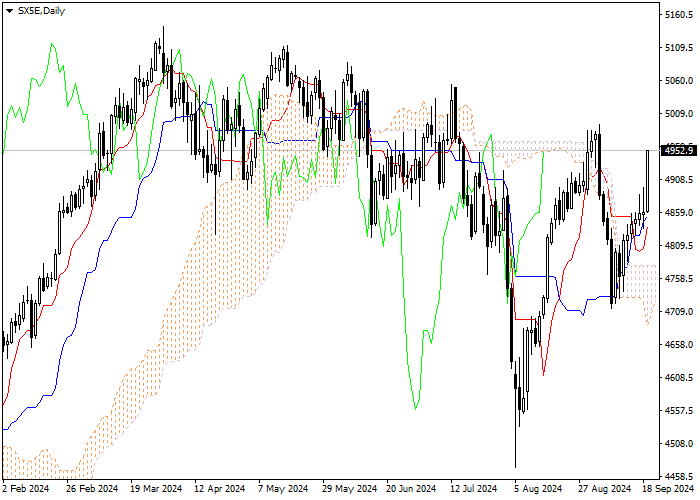
Task: Select the 4758.5 price axis label
Action: coord(679,279)
